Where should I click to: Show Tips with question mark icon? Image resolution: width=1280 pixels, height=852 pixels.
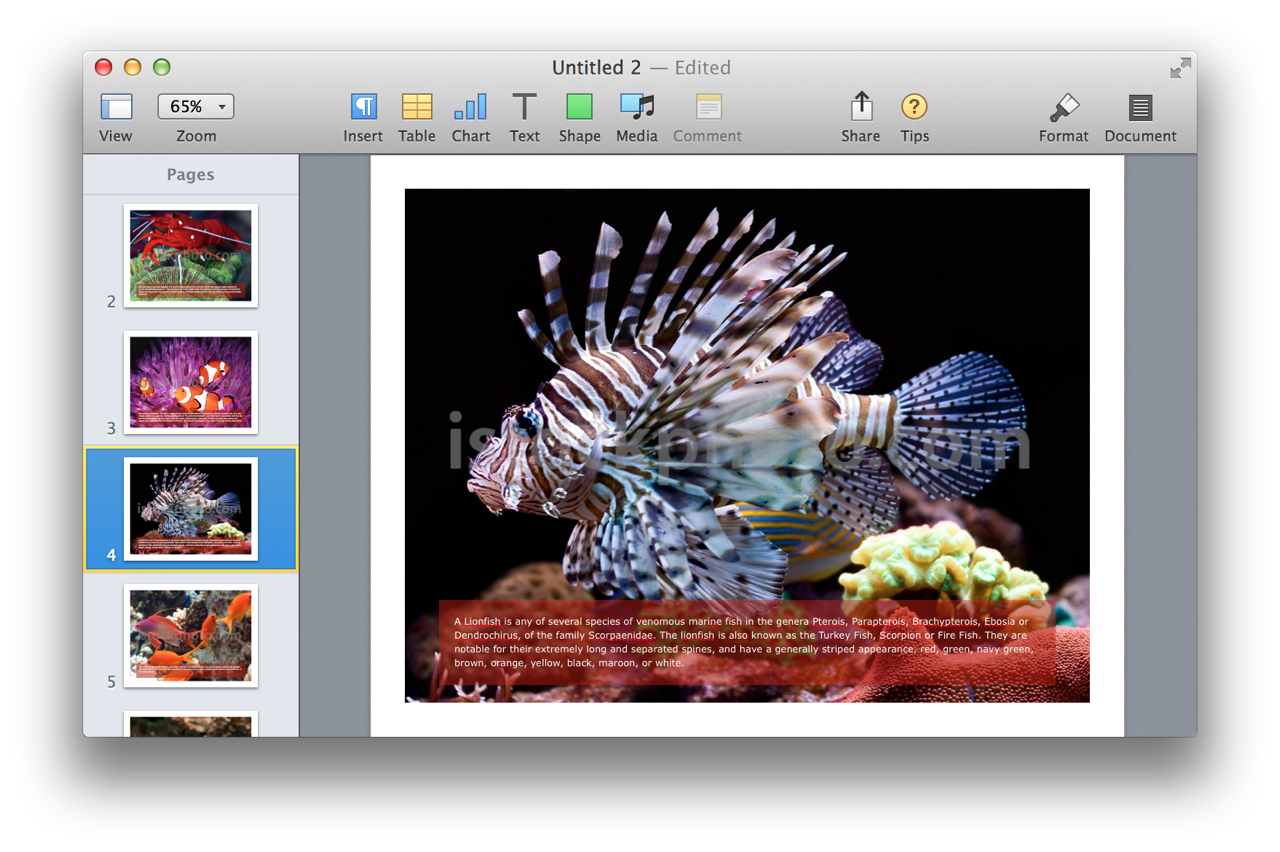pyautogui.click(x=914, y=106)
